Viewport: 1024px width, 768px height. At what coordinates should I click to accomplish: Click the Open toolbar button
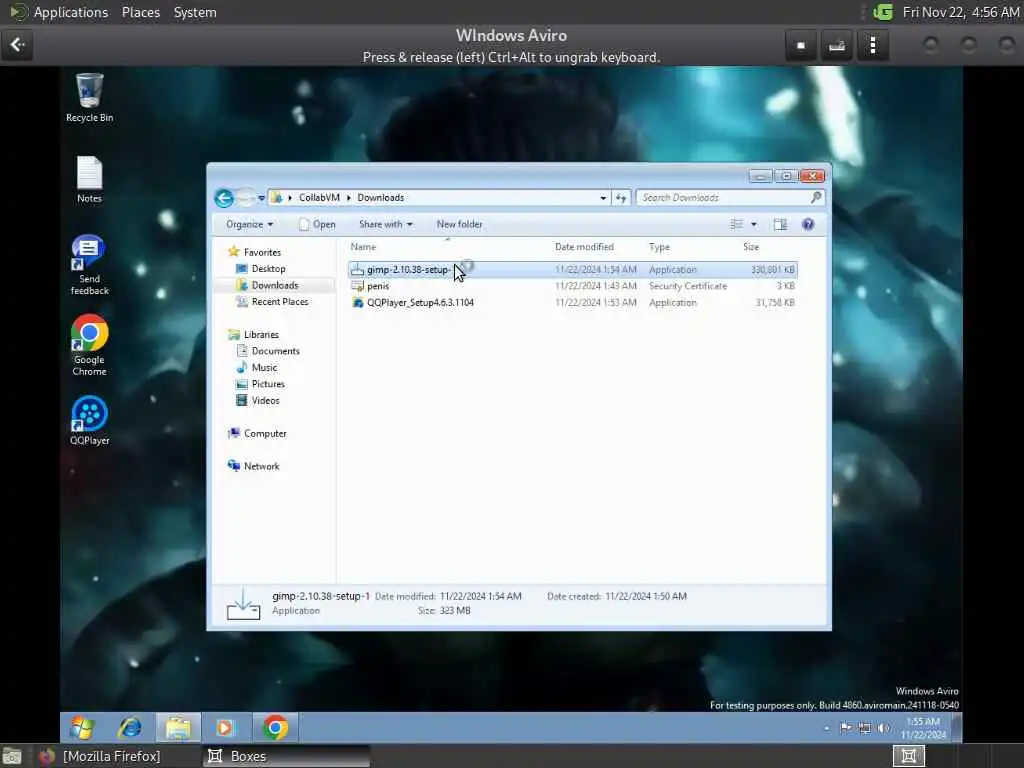tap(317, 224)
